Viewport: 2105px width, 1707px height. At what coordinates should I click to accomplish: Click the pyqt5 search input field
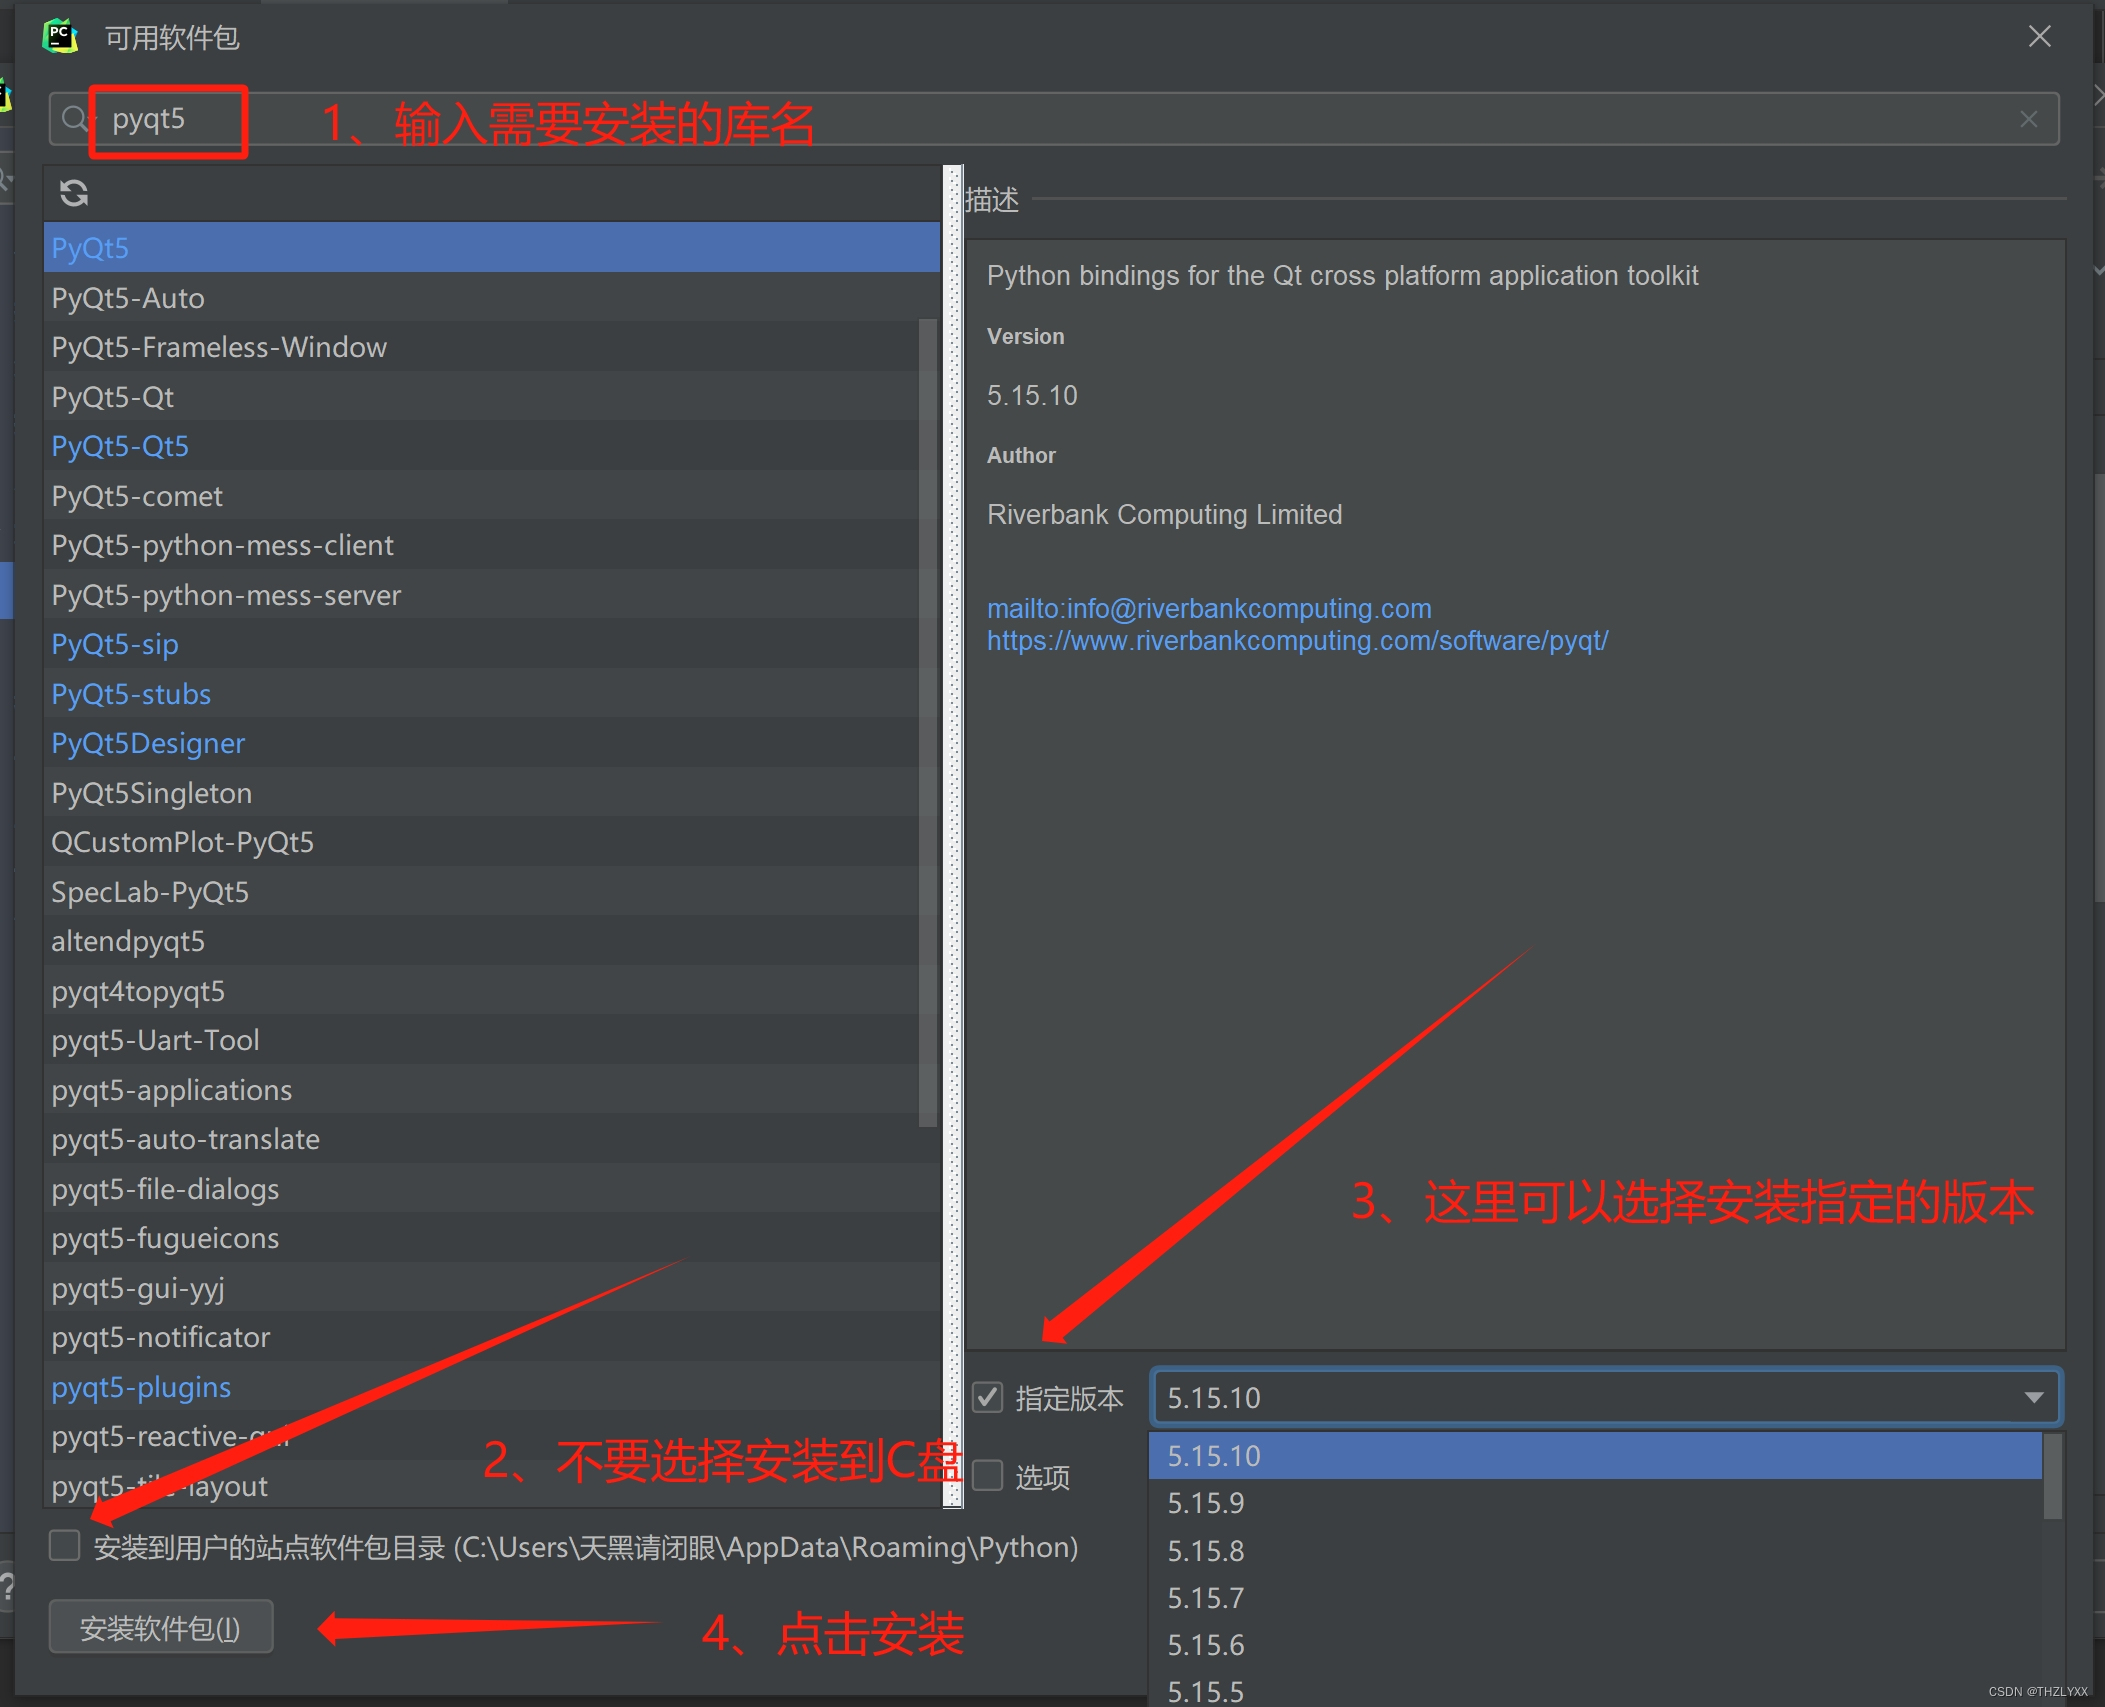point(1054,119)
